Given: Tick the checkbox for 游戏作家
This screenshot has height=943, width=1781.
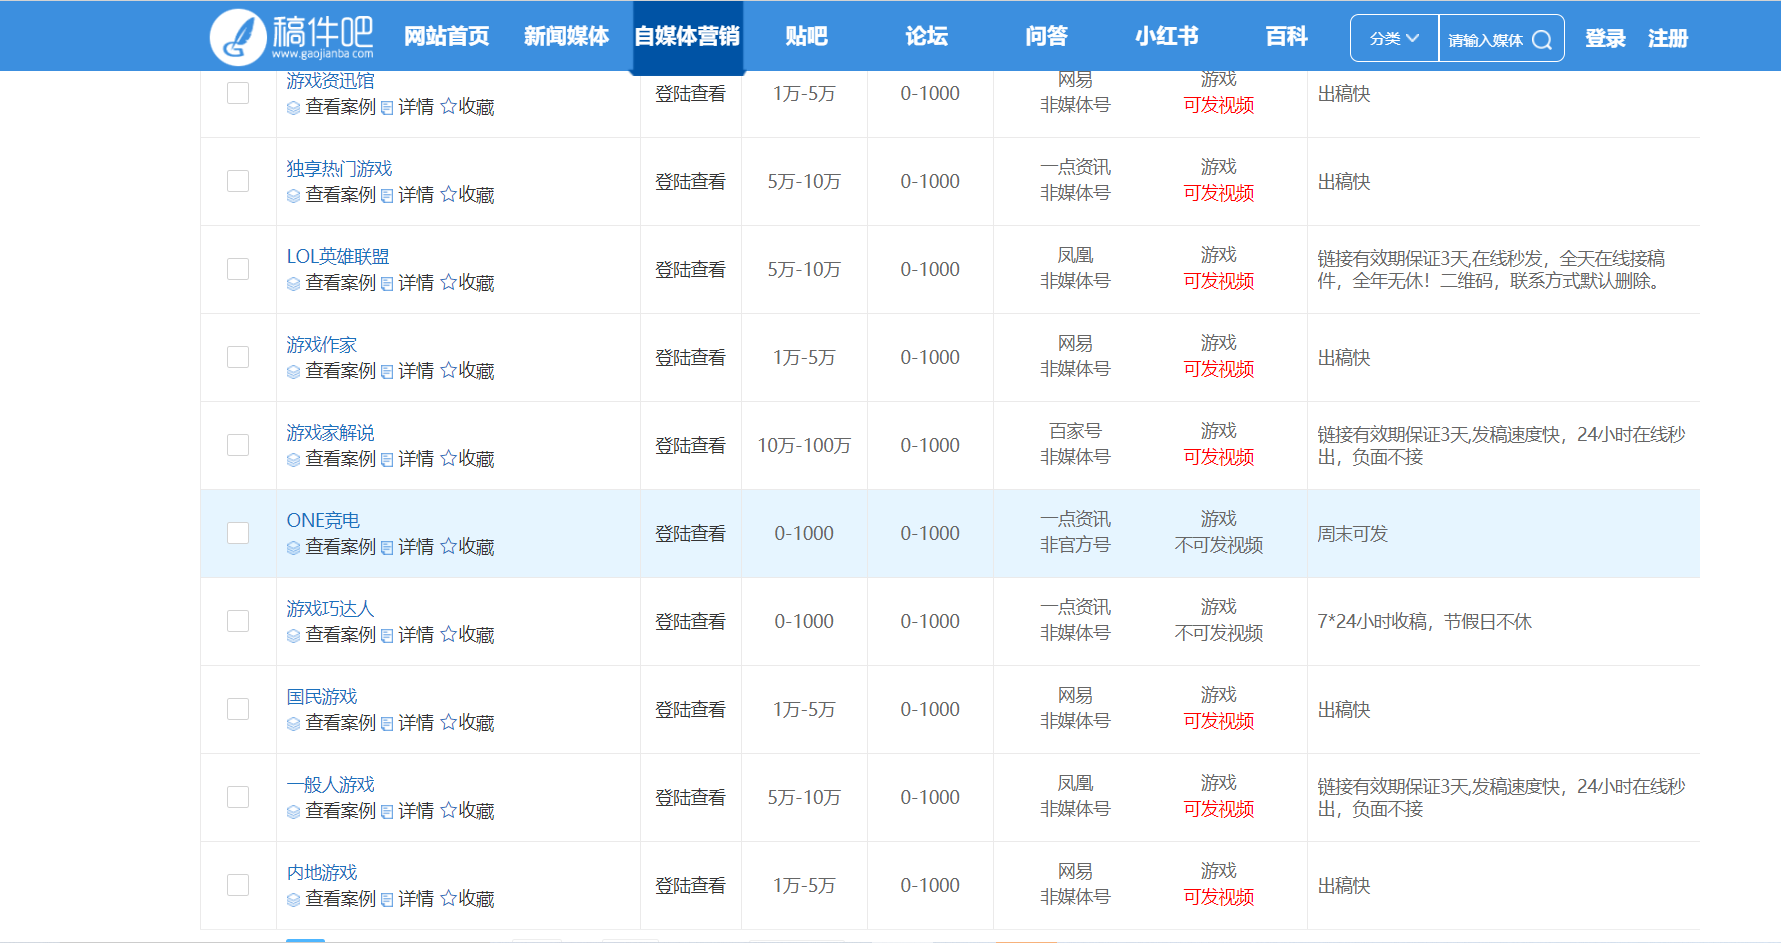Looking at the screenshot, I should (238, 357).
